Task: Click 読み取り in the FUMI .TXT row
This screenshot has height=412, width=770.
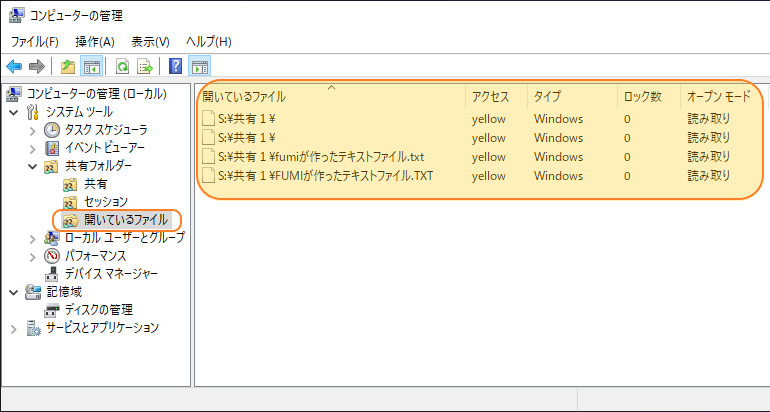Action: tap(709, 176)
